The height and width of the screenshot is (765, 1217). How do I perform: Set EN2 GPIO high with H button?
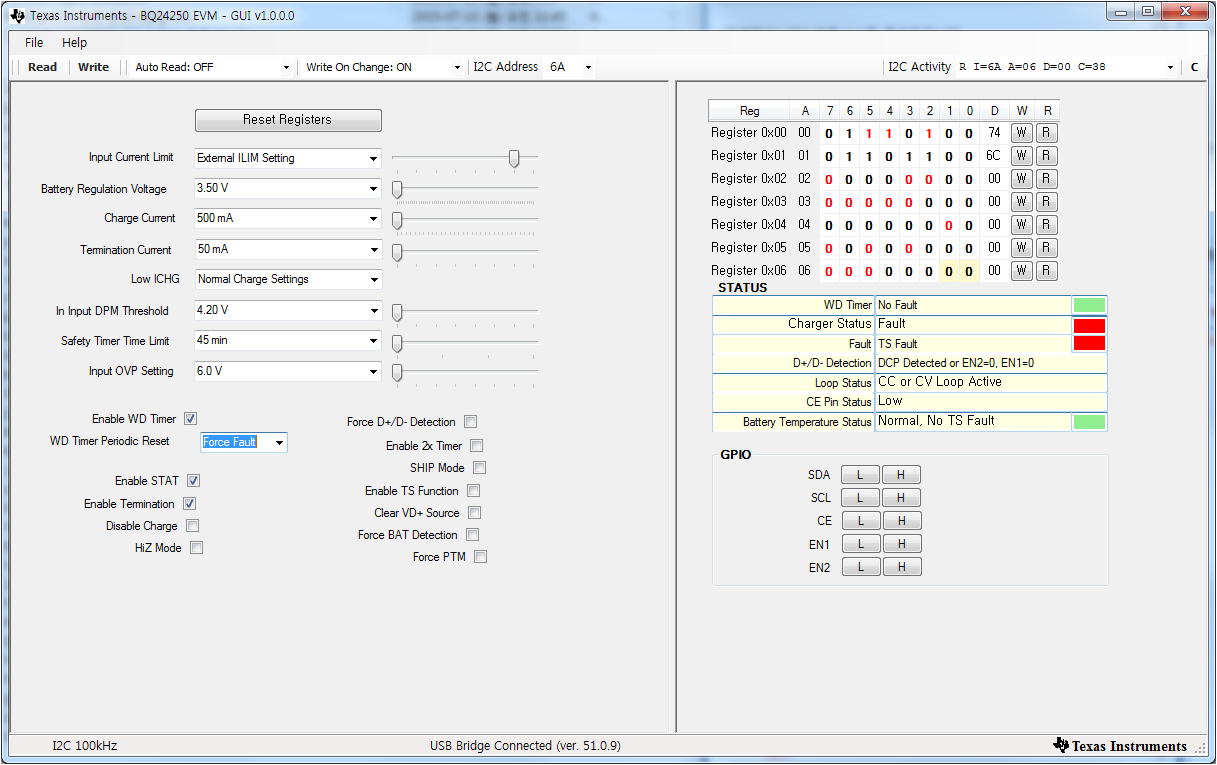click(901, 567)
